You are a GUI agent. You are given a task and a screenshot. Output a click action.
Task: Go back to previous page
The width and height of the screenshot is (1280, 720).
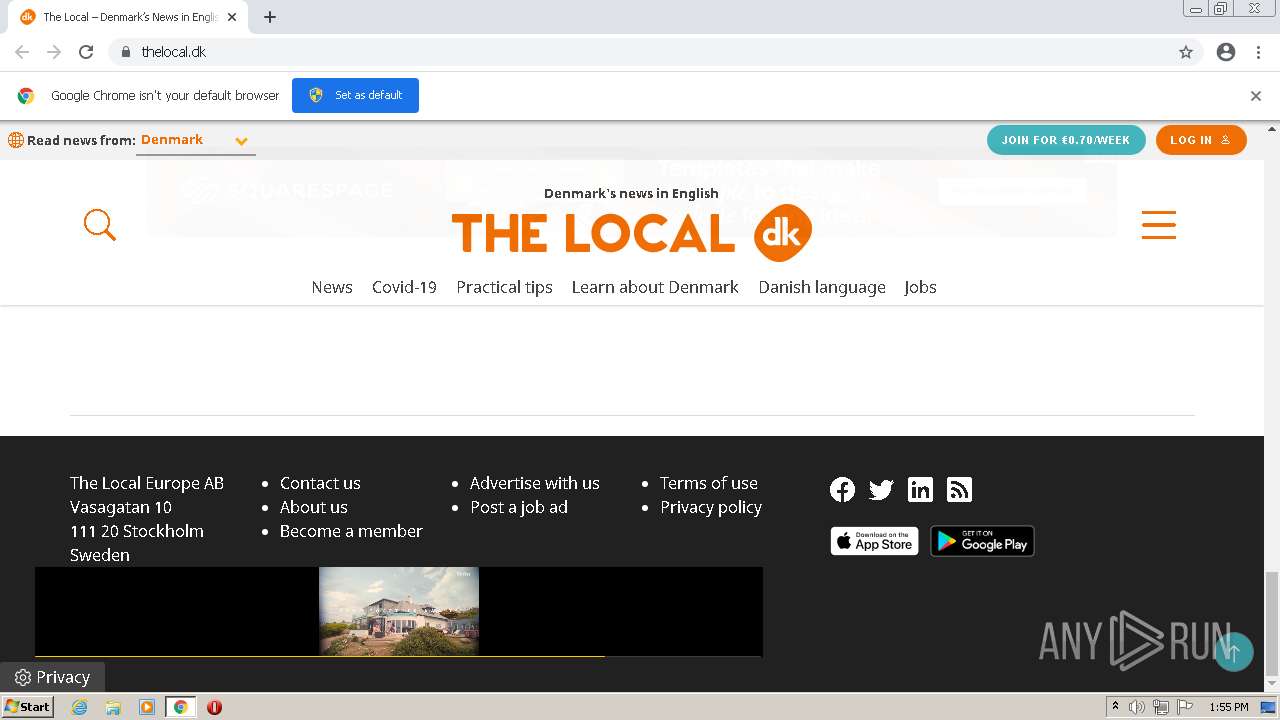tap(22, 52)
